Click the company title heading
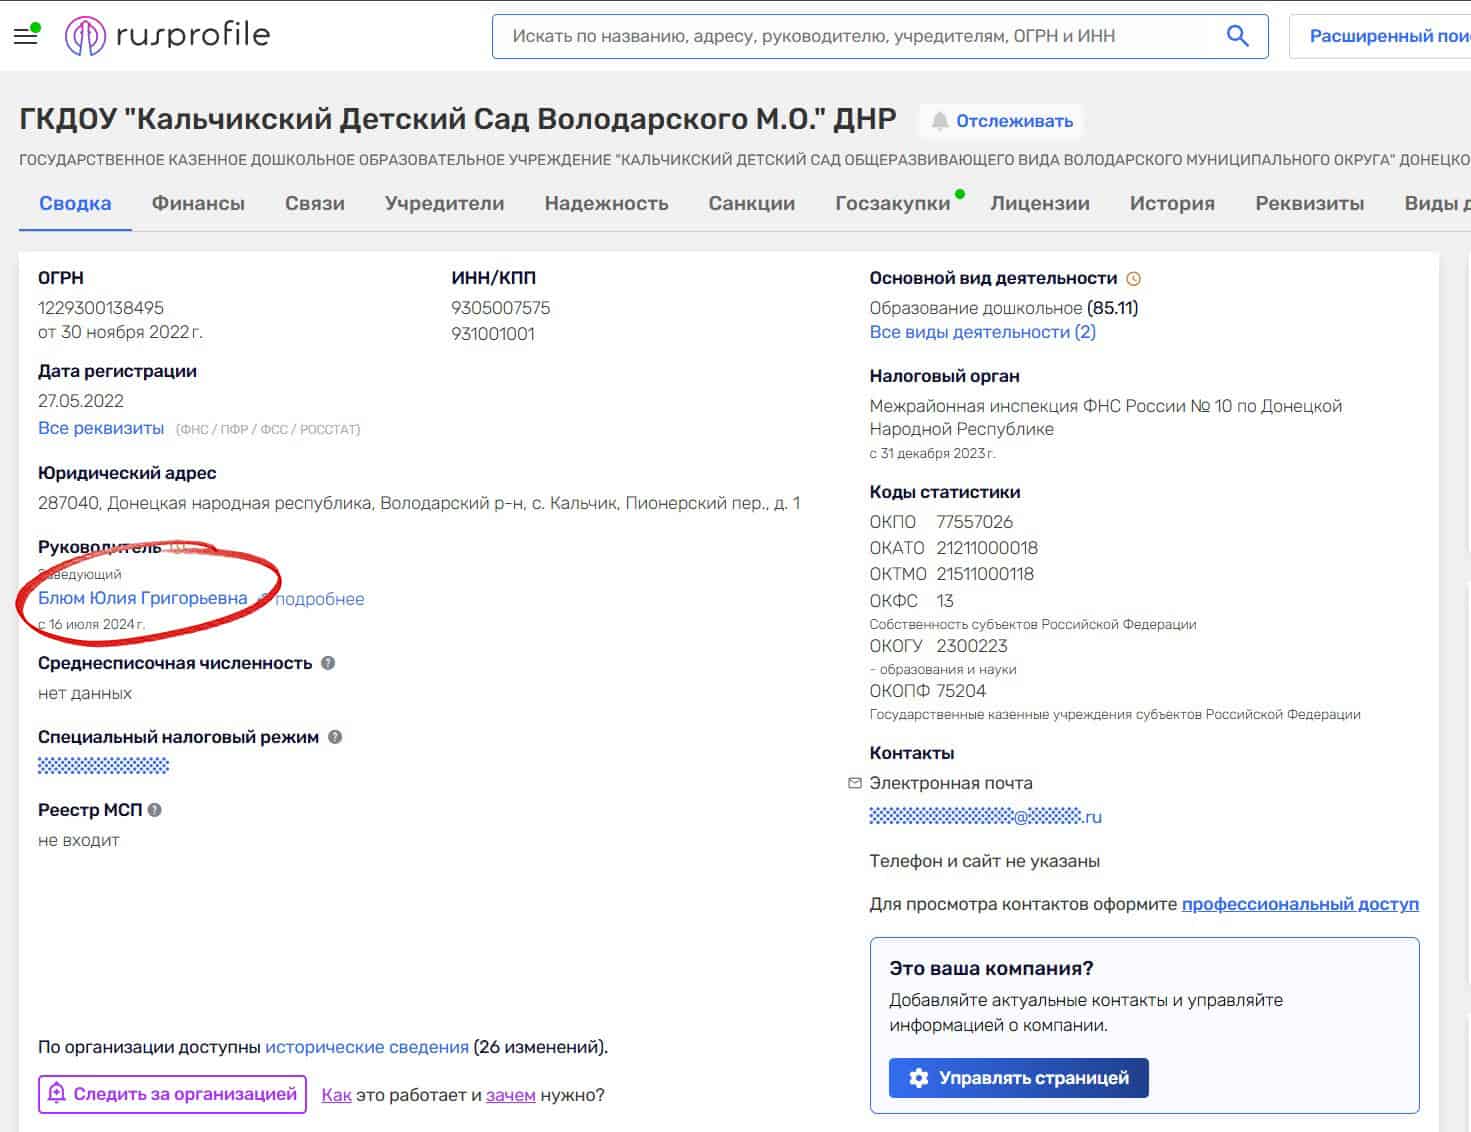 pyautogui.click(x=458, y=119)
